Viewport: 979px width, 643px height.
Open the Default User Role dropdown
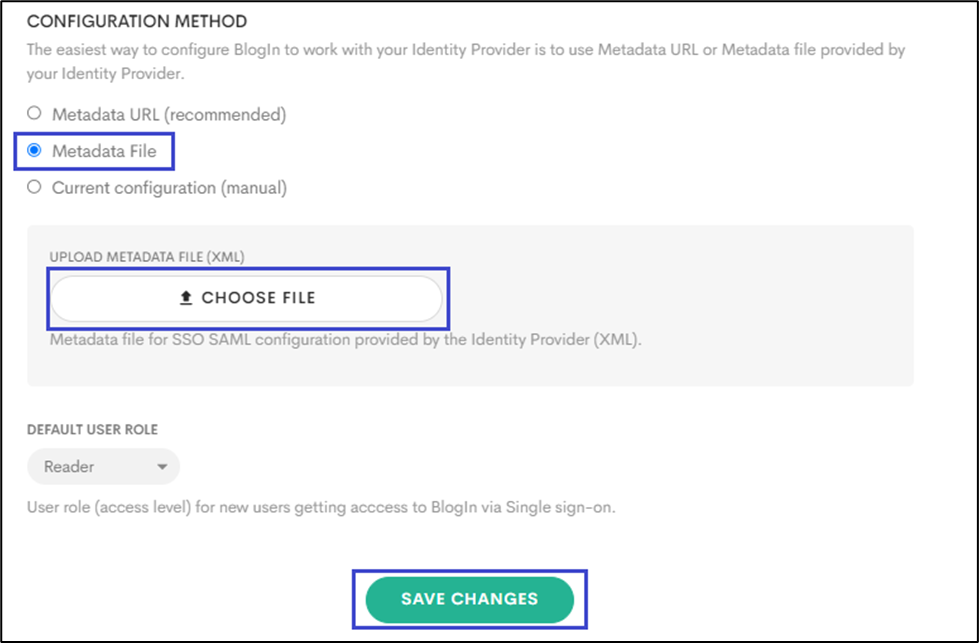click(103, 466)
